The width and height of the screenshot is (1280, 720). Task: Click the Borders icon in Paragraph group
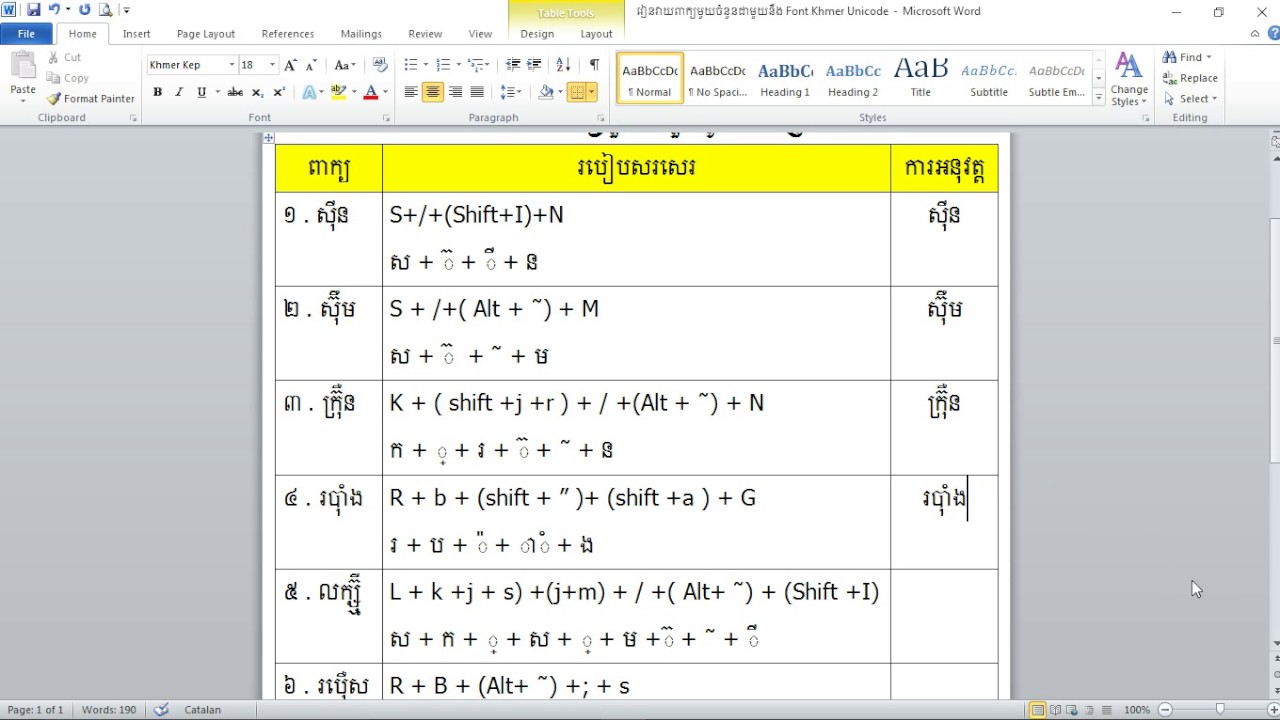(x=576, y=92)
